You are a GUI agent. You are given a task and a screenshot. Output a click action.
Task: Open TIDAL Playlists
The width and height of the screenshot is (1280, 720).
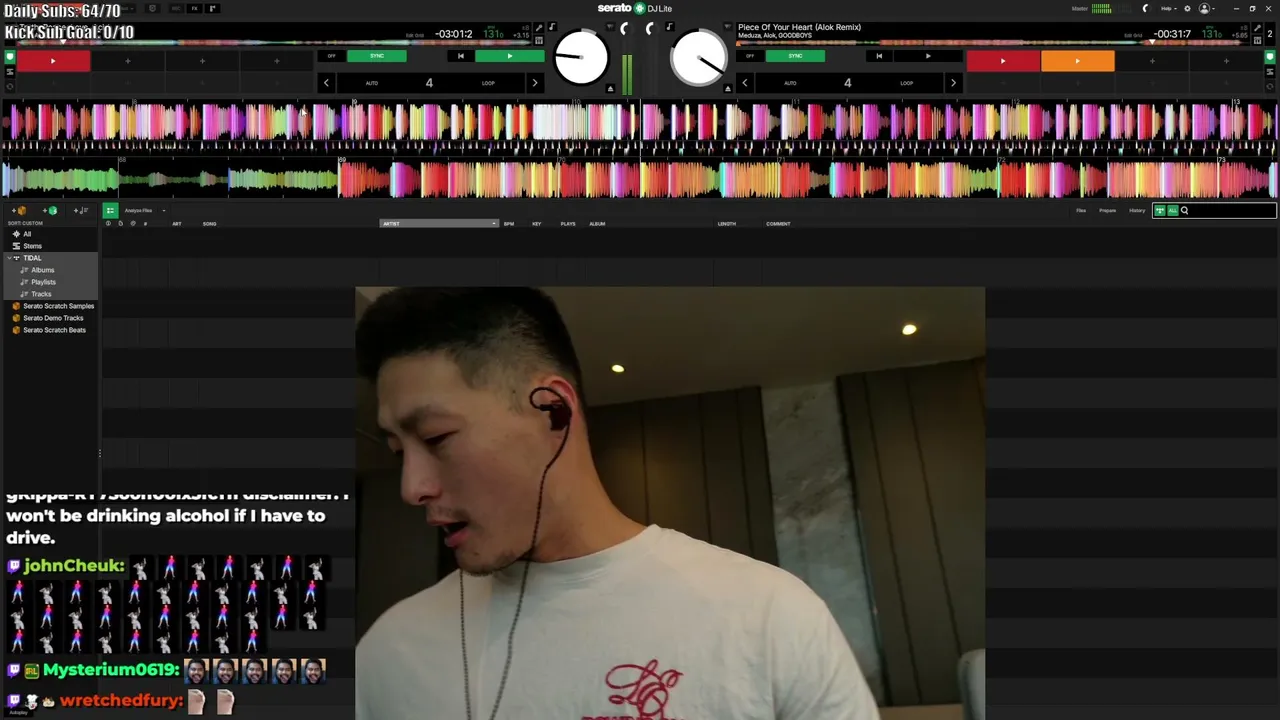coord(43,282)
